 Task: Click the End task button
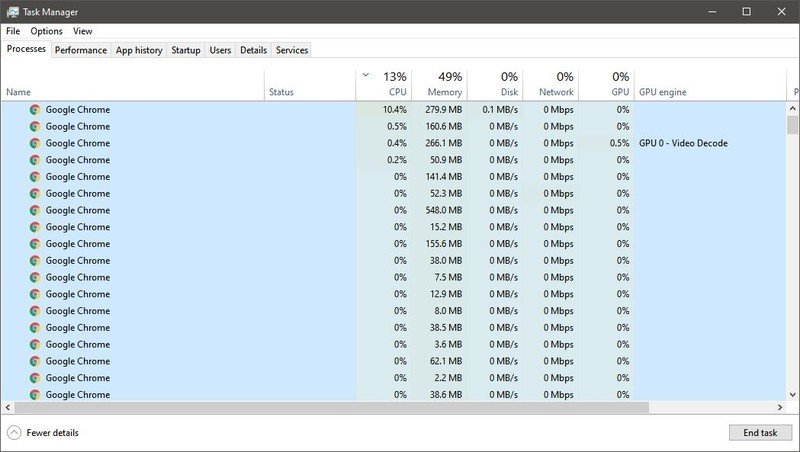tap(760, 433)
